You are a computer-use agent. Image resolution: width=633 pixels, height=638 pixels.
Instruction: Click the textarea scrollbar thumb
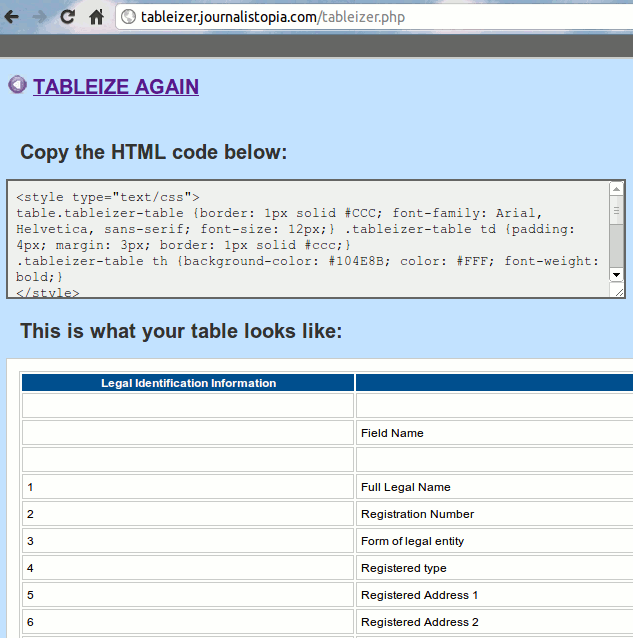click(x=616, y=210)
